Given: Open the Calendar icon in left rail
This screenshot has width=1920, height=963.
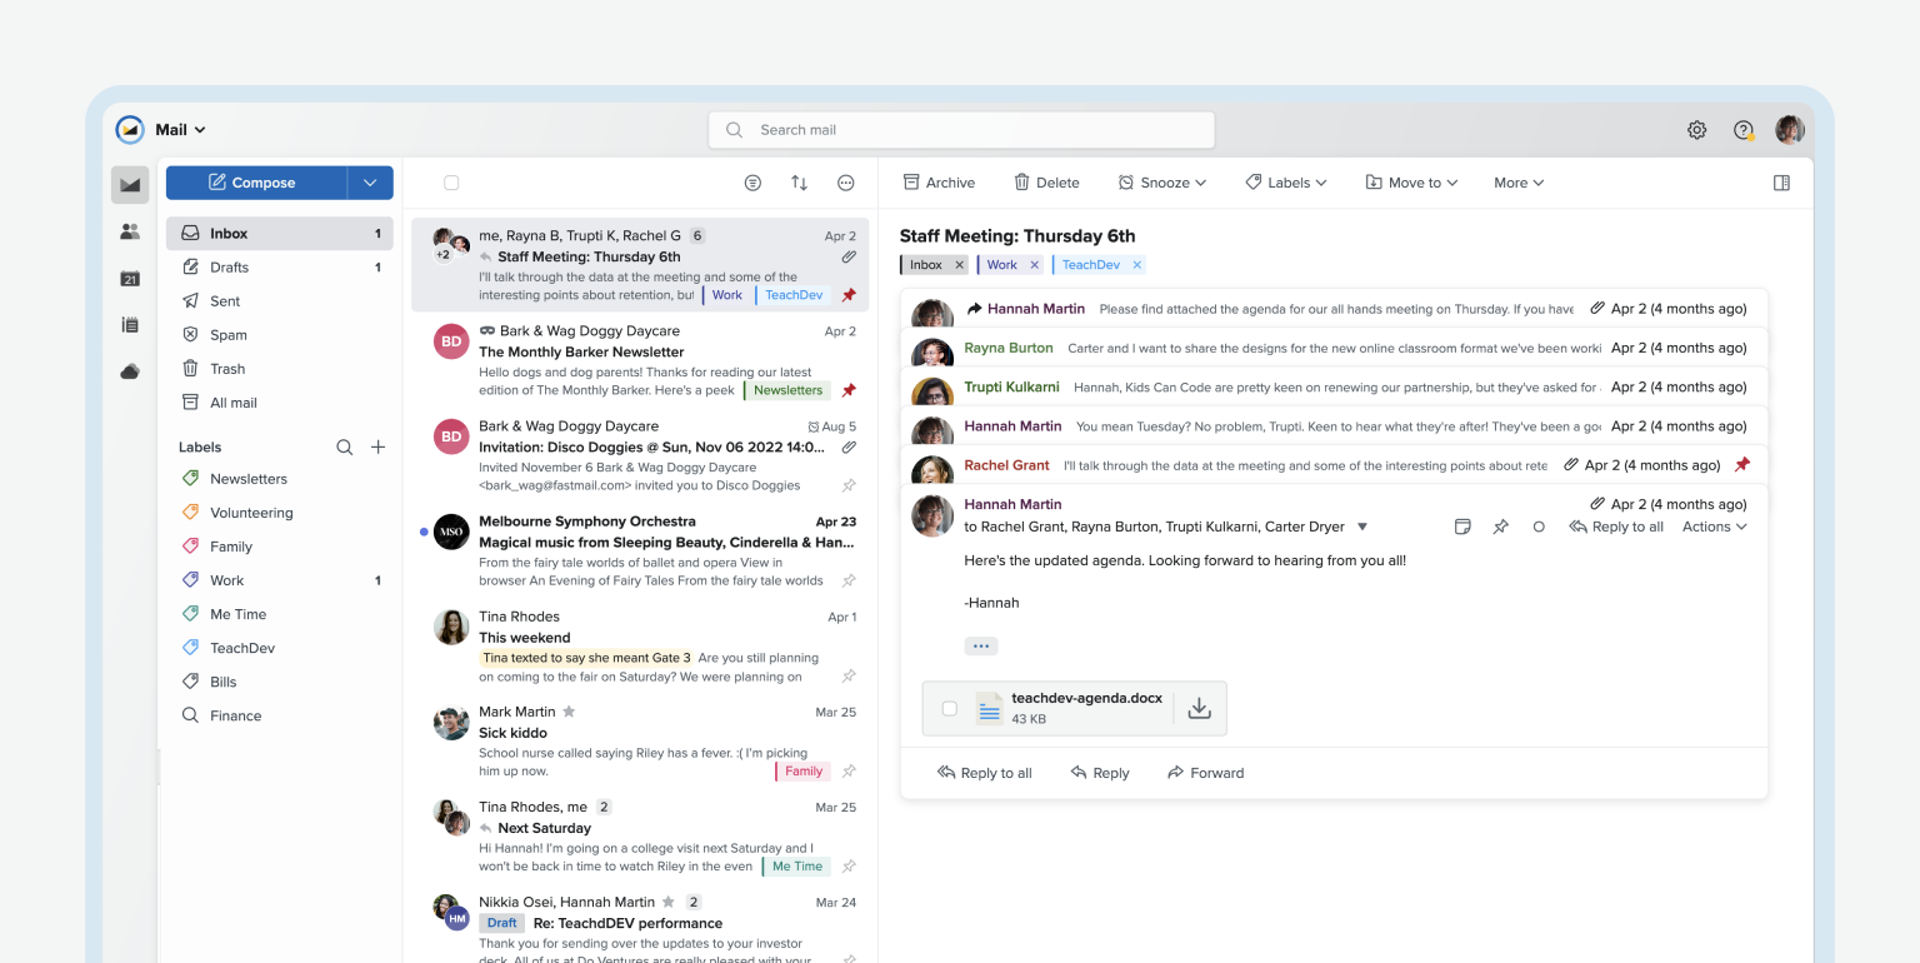Looking at the screenshot, I should pyautogui.click(x=130, y=279).
